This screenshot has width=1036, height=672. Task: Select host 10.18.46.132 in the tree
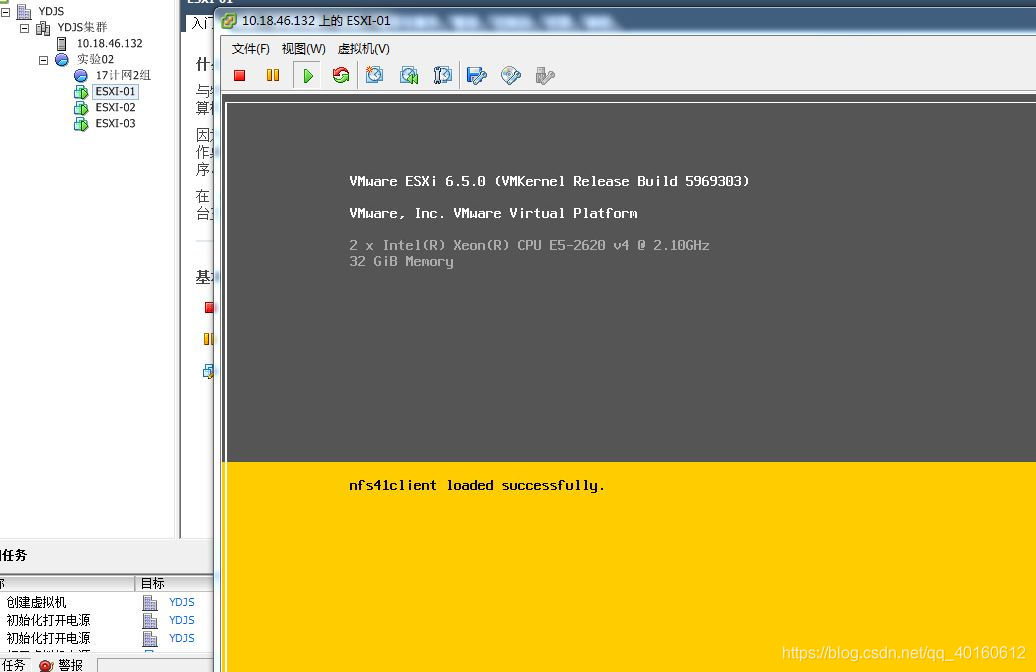110,44
